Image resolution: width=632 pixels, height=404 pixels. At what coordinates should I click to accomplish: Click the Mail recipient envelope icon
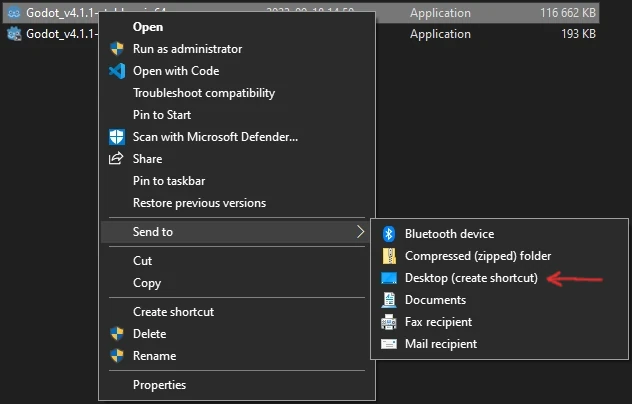coord(389,344)
